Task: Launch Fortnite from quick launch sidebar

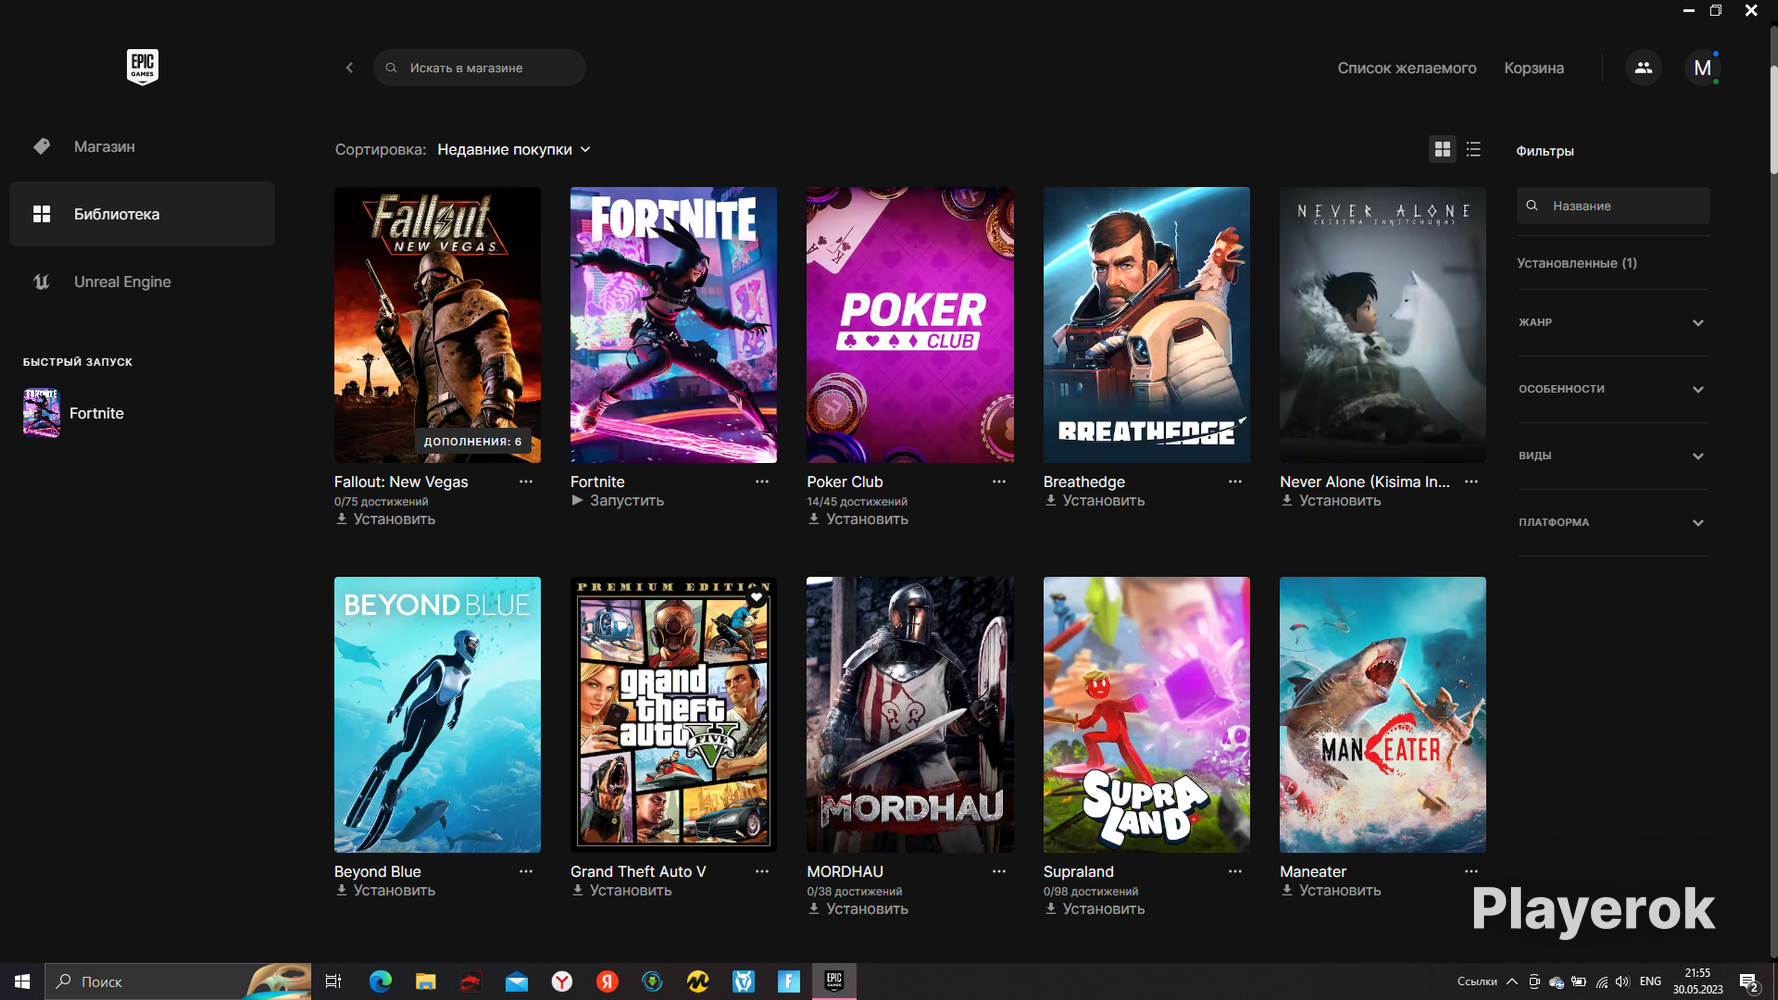Action: click(x=74, y=413)
